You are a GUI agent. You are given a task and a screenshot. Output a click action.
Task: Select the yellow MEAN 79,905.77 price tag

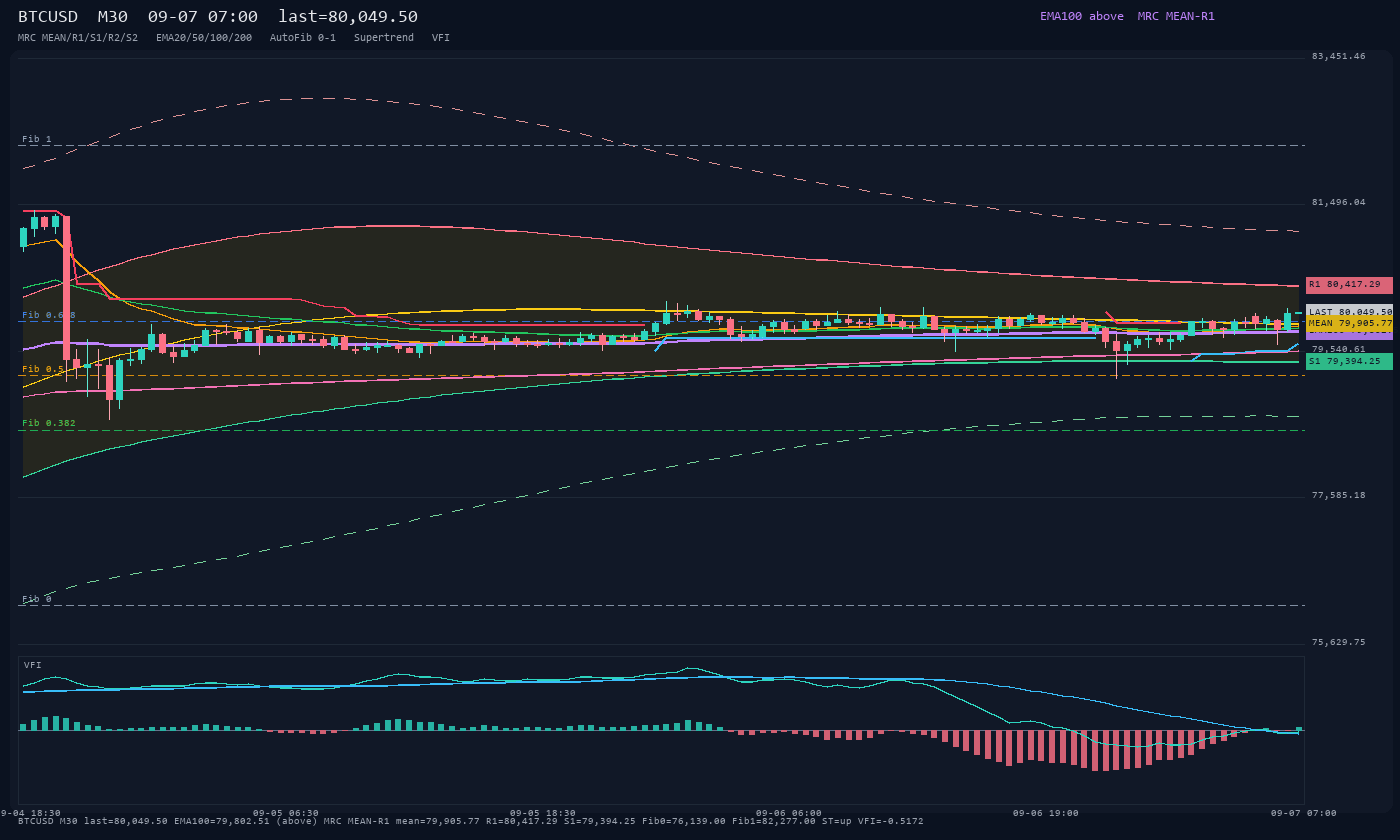click(x=1349, y=324)
